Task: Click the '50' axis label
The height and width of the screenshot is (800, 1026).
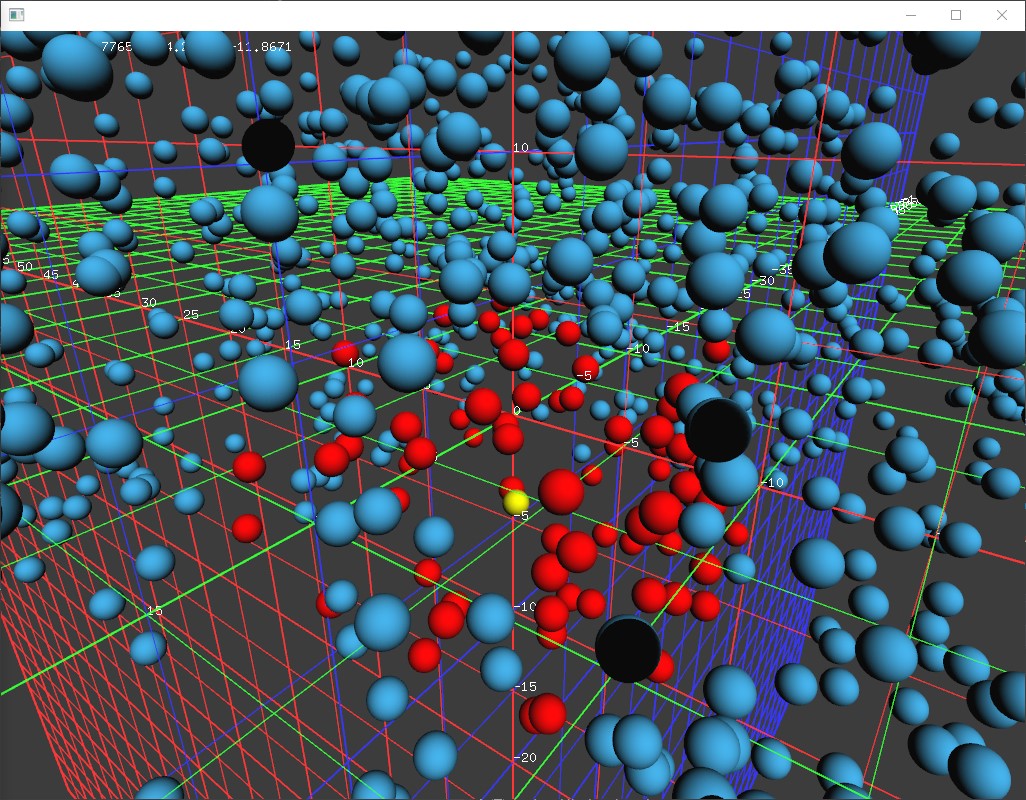Action: pyautogui.click(x=25, y=266)
